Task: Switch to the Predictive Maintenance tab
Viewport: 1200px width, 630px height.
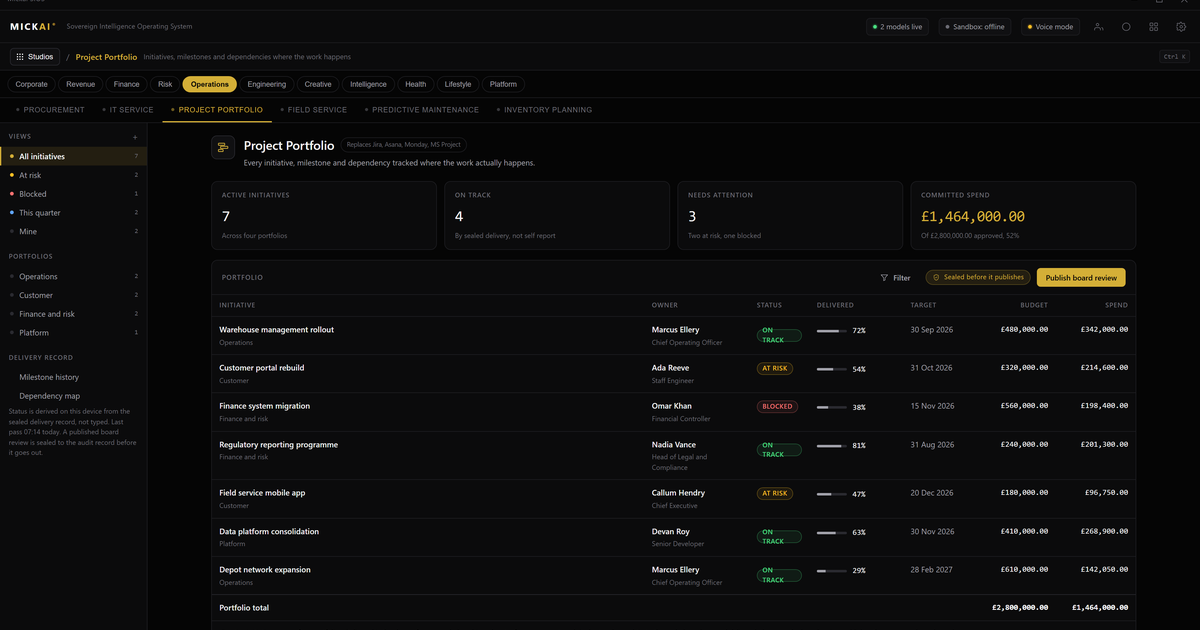Action: (422, 110)
